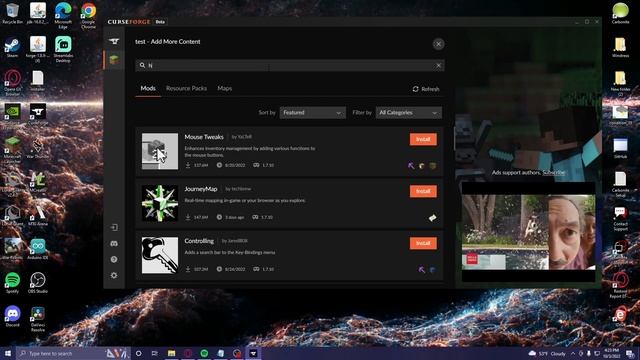Click the search box in Add More Content

tap(290, 65)
